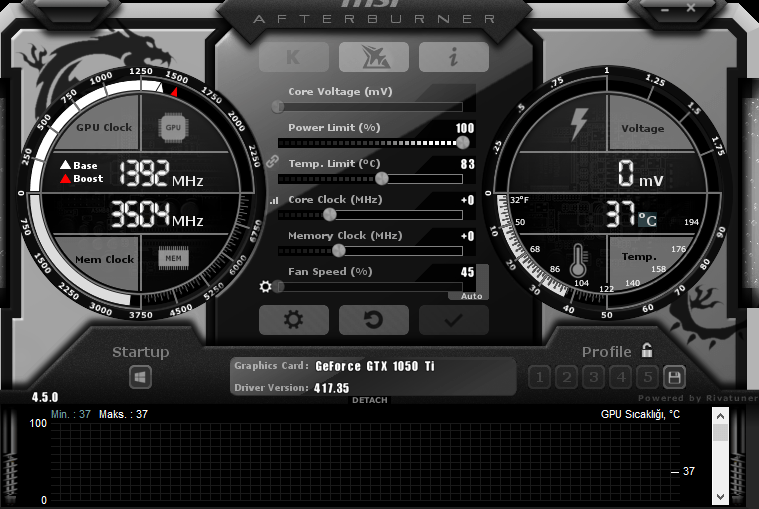Screen dimensions: 759x509
Task: Select profile slot 3
Action: (x=593, y=377)
